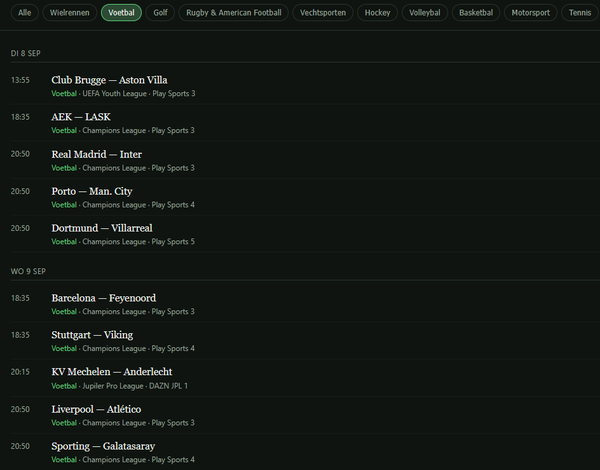
Task: Click Play Sports 4 under Porto — Man. City
Action: pyautogui.click(x=173, y=205)
